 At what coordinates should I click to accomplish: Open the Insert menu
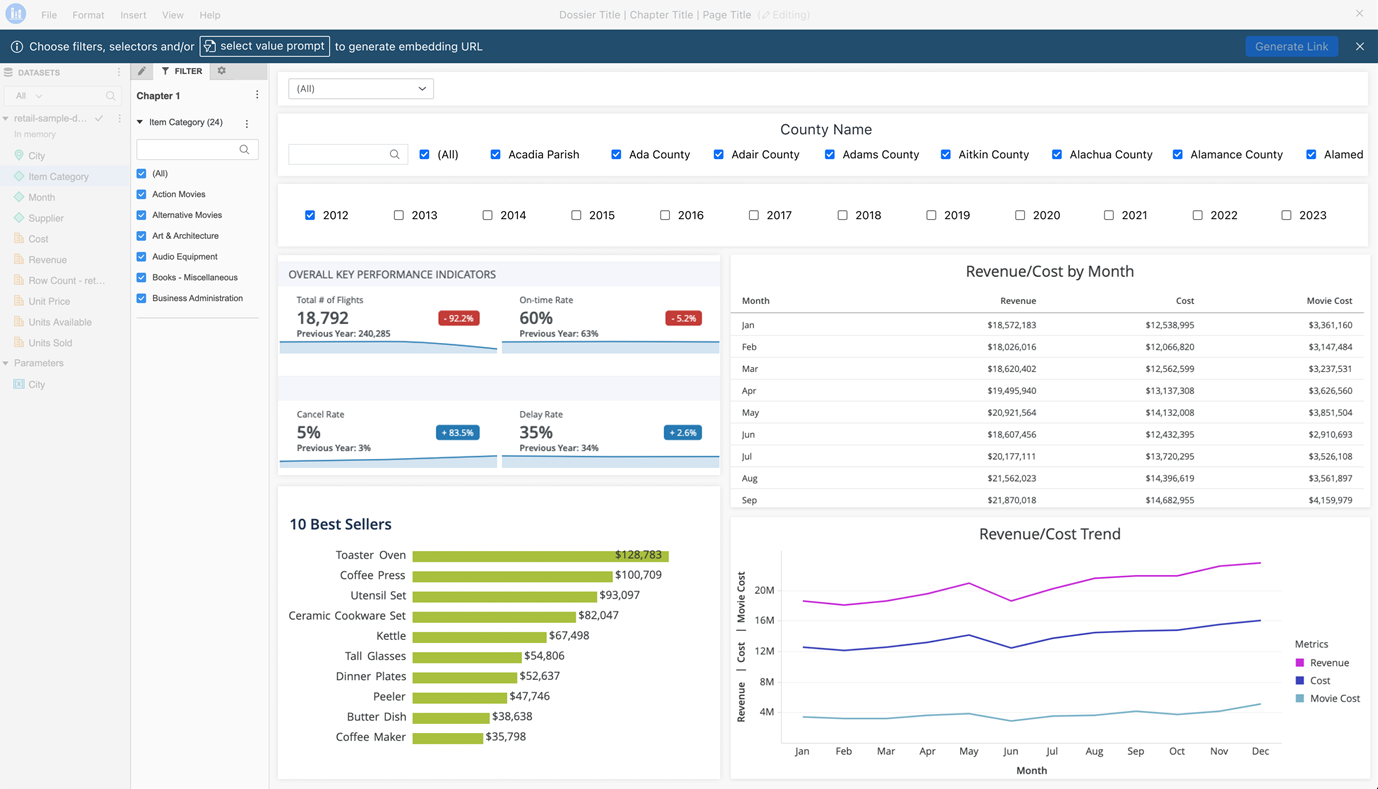pos(133,15)
